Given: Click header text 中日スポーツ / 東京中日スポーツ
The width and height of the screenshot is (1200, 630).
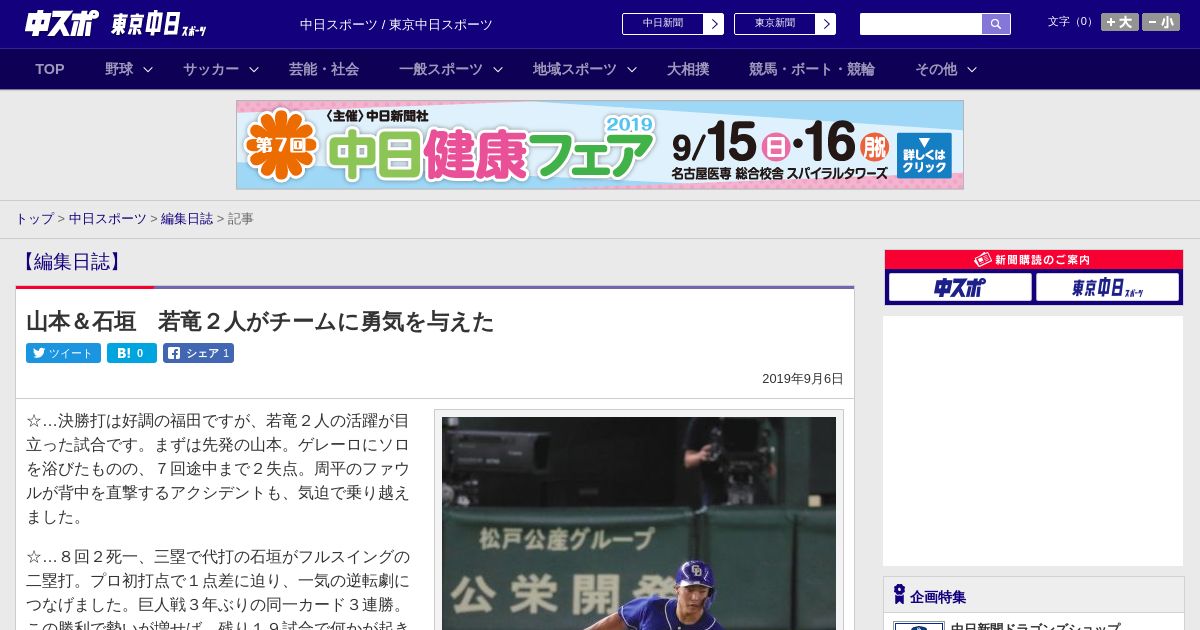Looking at the screenshot, I should [396, 24].
